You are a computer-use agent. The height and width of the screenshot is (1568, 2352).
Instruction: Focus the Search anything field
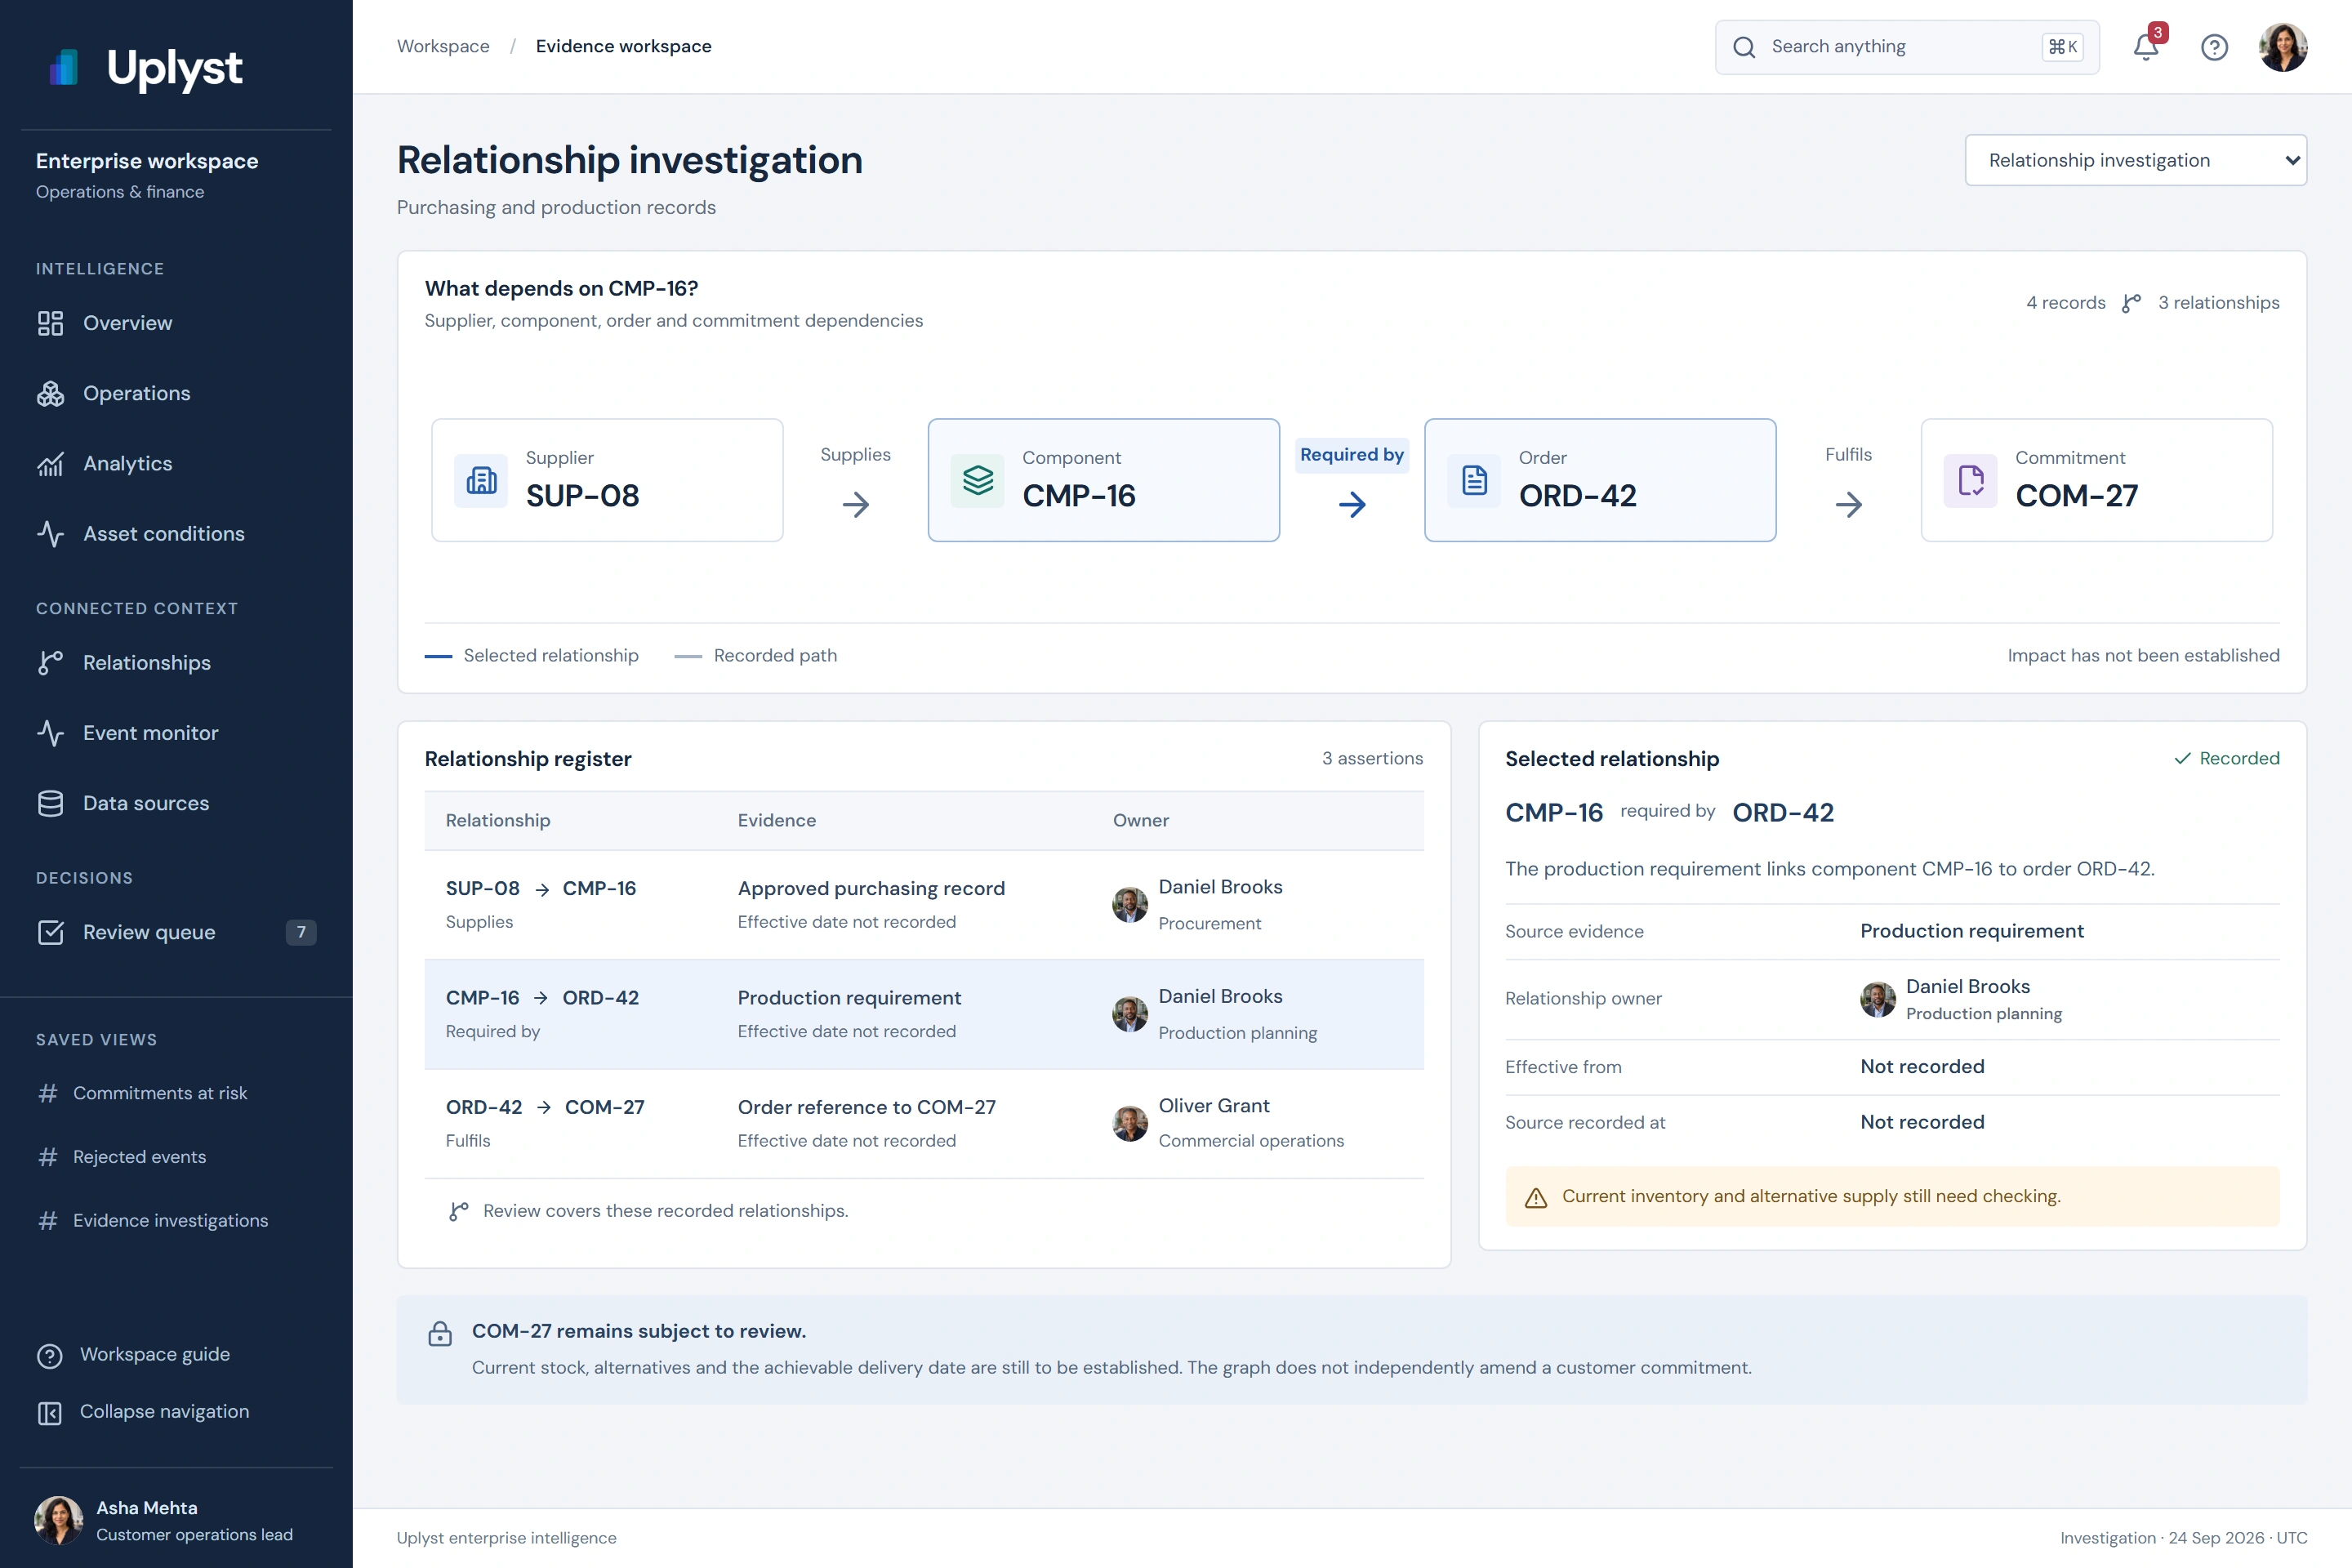pos(1907,47)
